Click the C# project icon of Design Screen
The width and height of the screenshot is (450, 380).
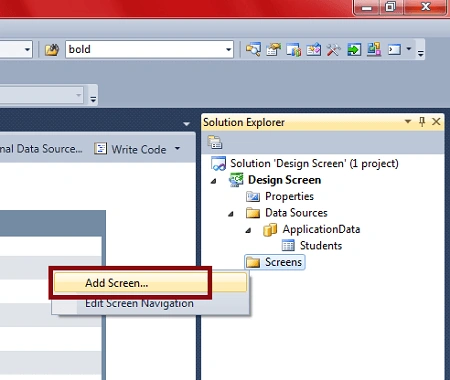[236, 180]
